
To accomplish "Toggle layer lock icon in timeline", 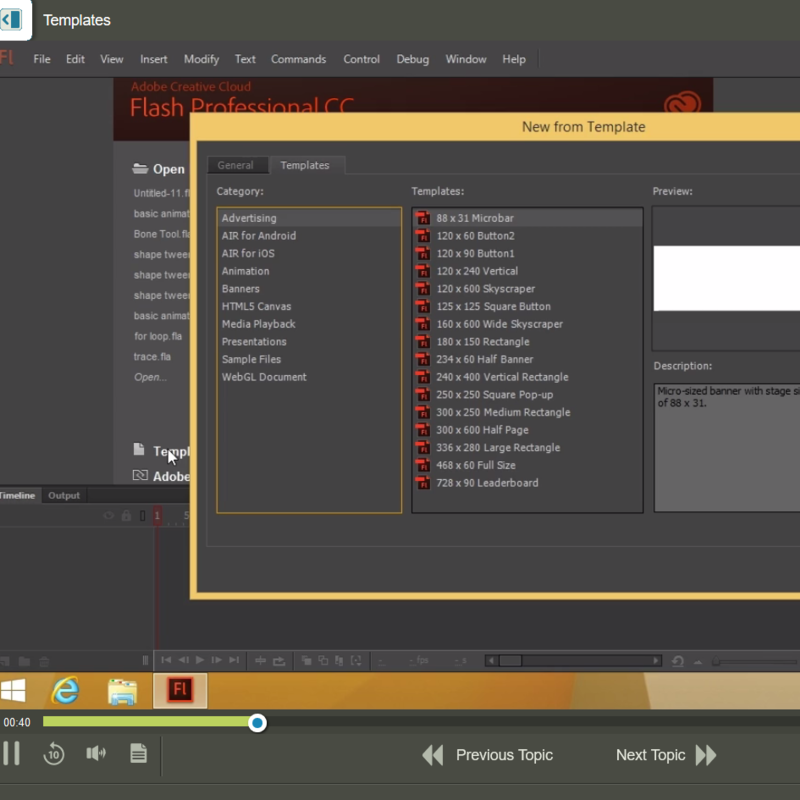I will pos(126,515).
